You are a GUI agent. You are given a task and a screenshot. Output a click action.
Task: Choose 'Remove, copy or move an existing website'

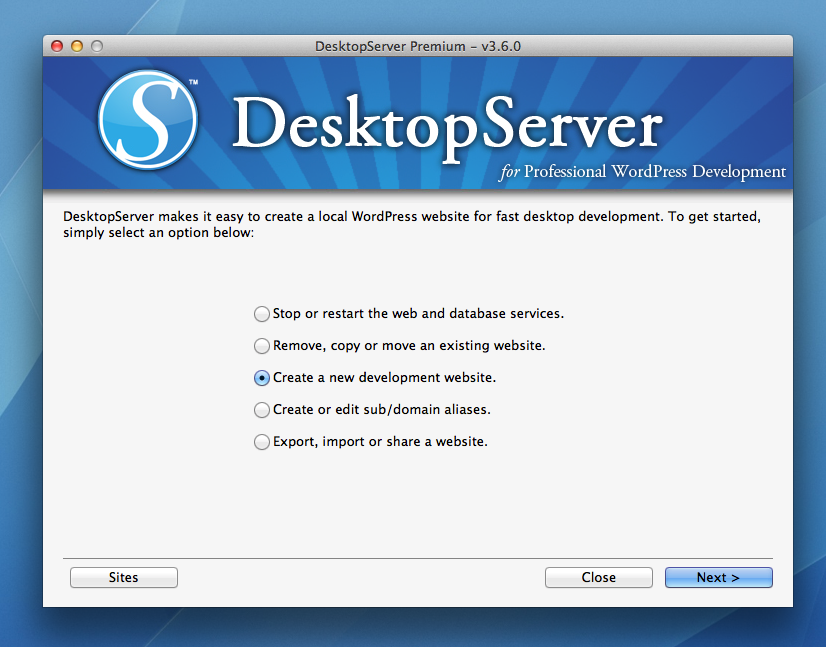pyautogui.click(x=262, y=346)
